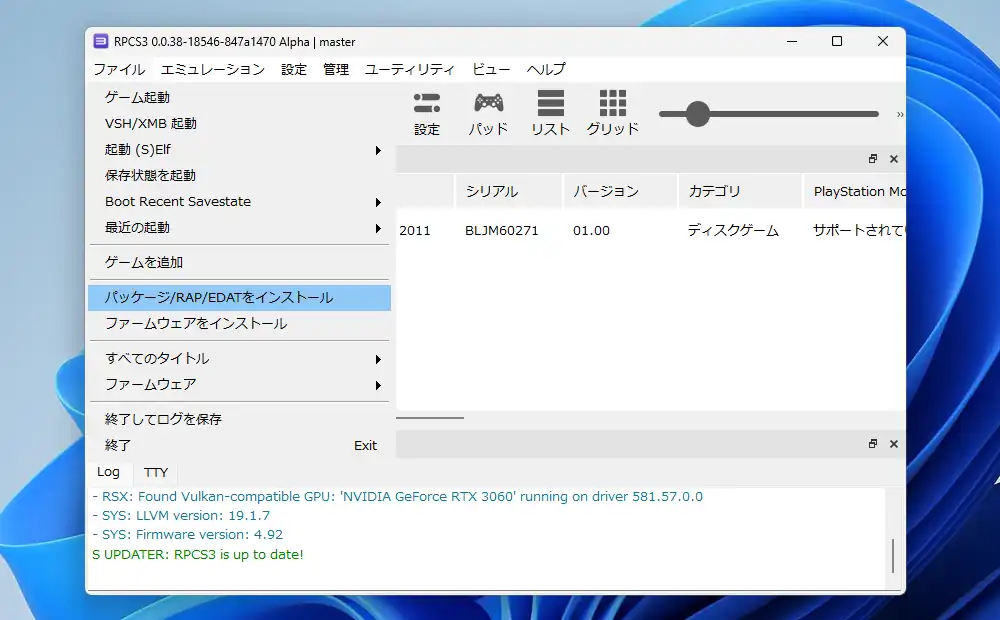Click the RPCS3 logo in the title bar
Image resolution: width=1000 pixels, height=620 pixels.
coord(101,41)
